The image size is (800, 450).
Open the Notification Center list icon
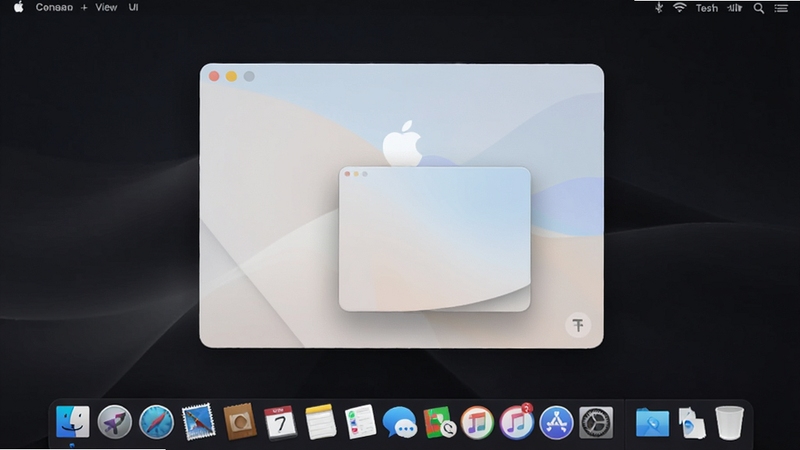[x=781, y=8]
